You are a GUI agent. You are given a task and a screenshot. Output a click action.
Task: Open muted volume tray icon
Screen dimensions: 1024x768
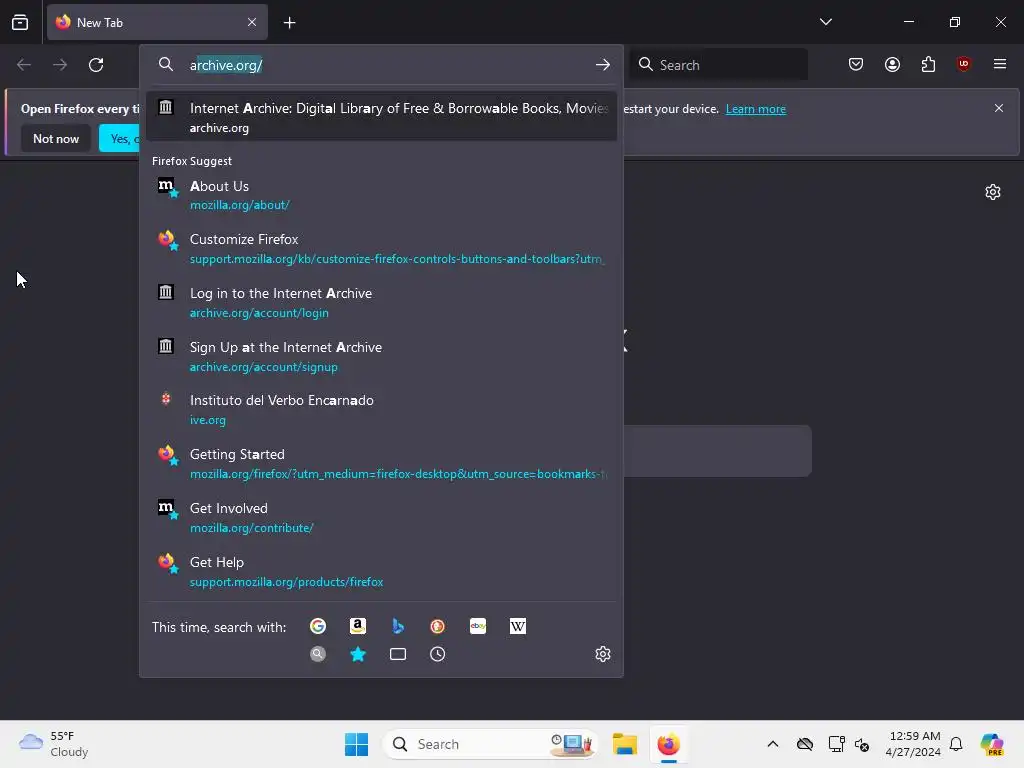tap(862, 744)
